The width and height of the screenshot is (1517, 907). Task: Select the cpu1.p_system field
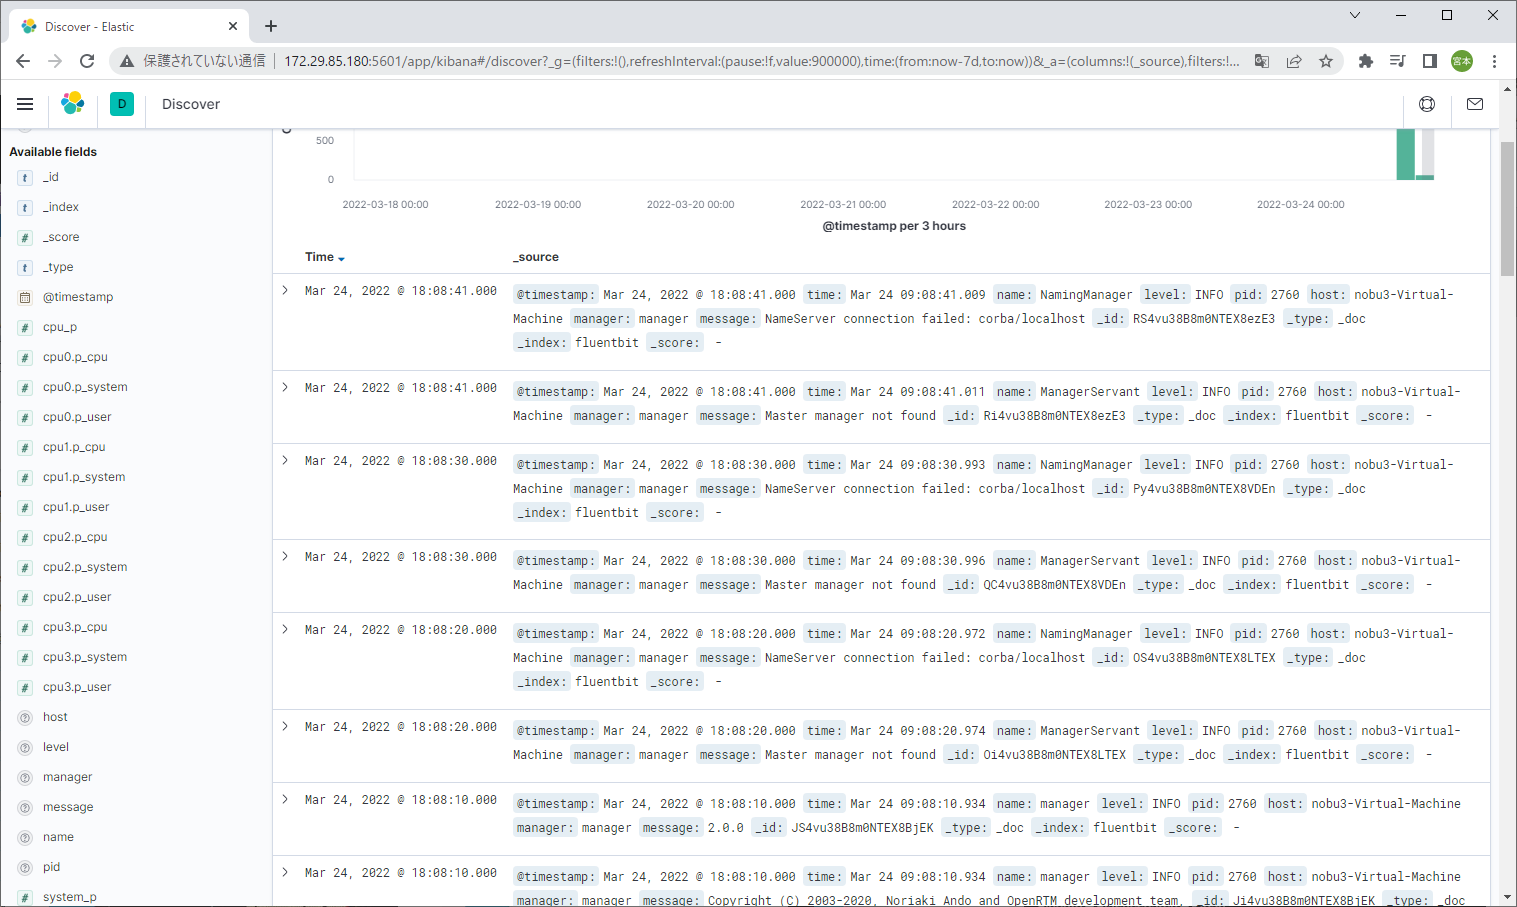coord(84,477)
